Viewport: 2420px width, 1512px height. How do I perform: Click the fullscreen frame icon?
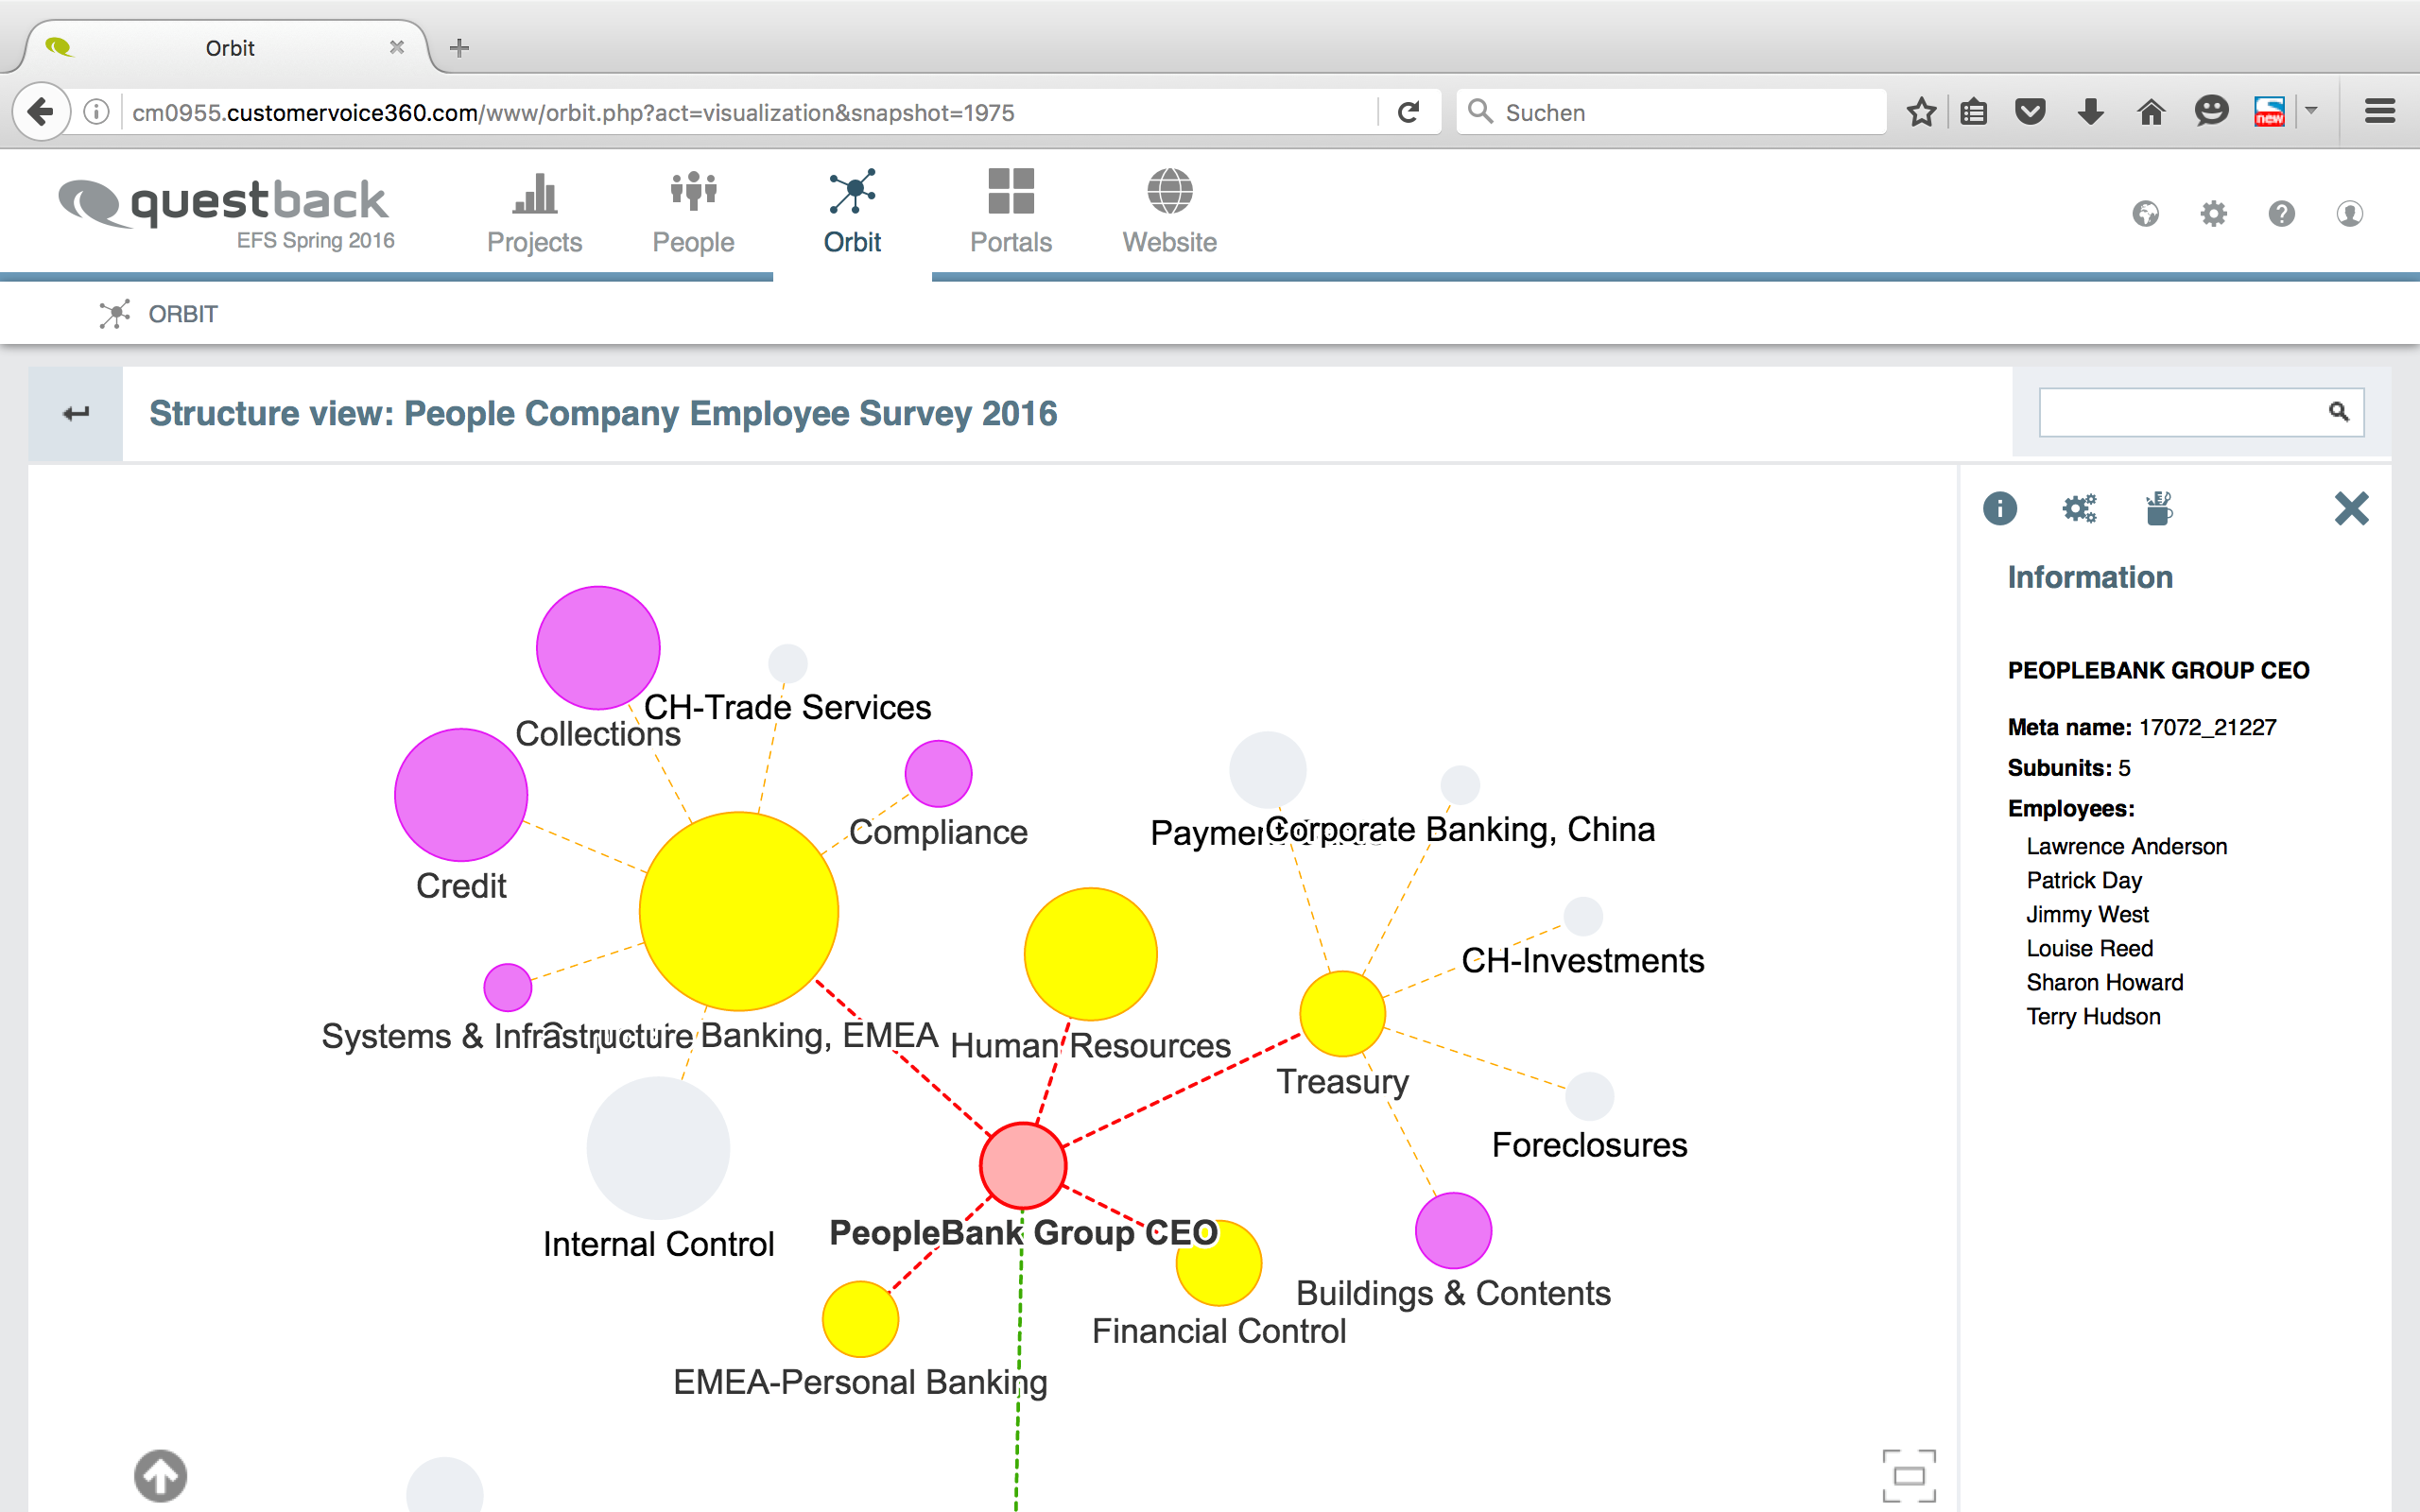point(1908,1475)
